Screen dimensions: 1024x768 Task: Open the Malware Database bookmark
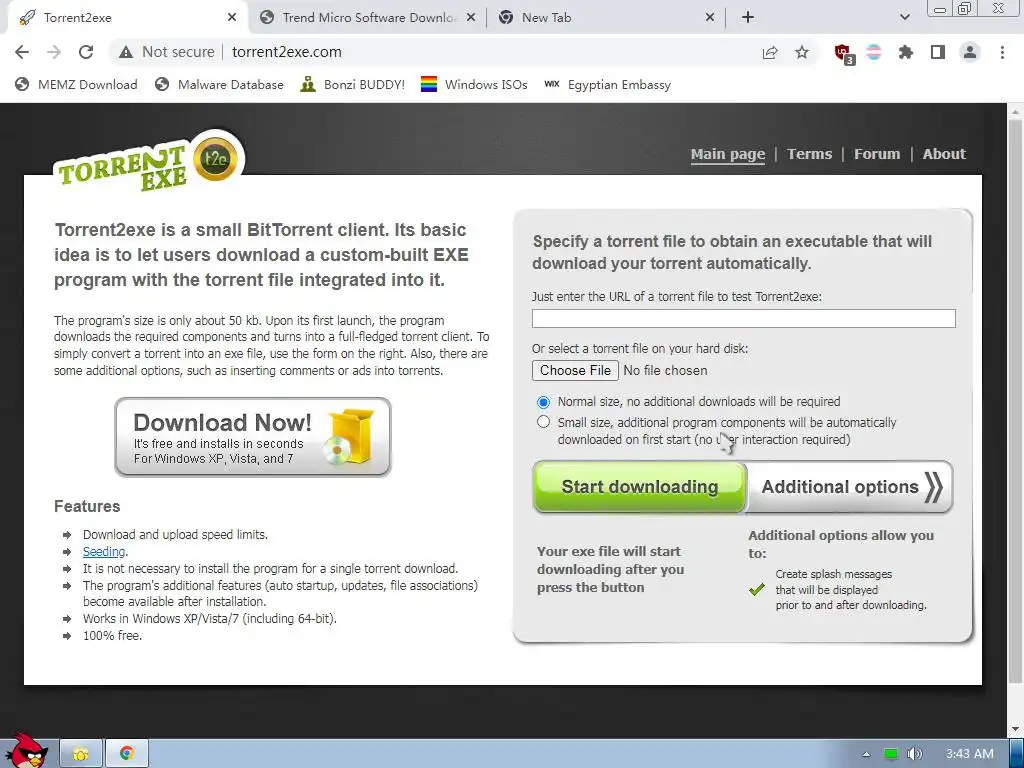[219, 84]
